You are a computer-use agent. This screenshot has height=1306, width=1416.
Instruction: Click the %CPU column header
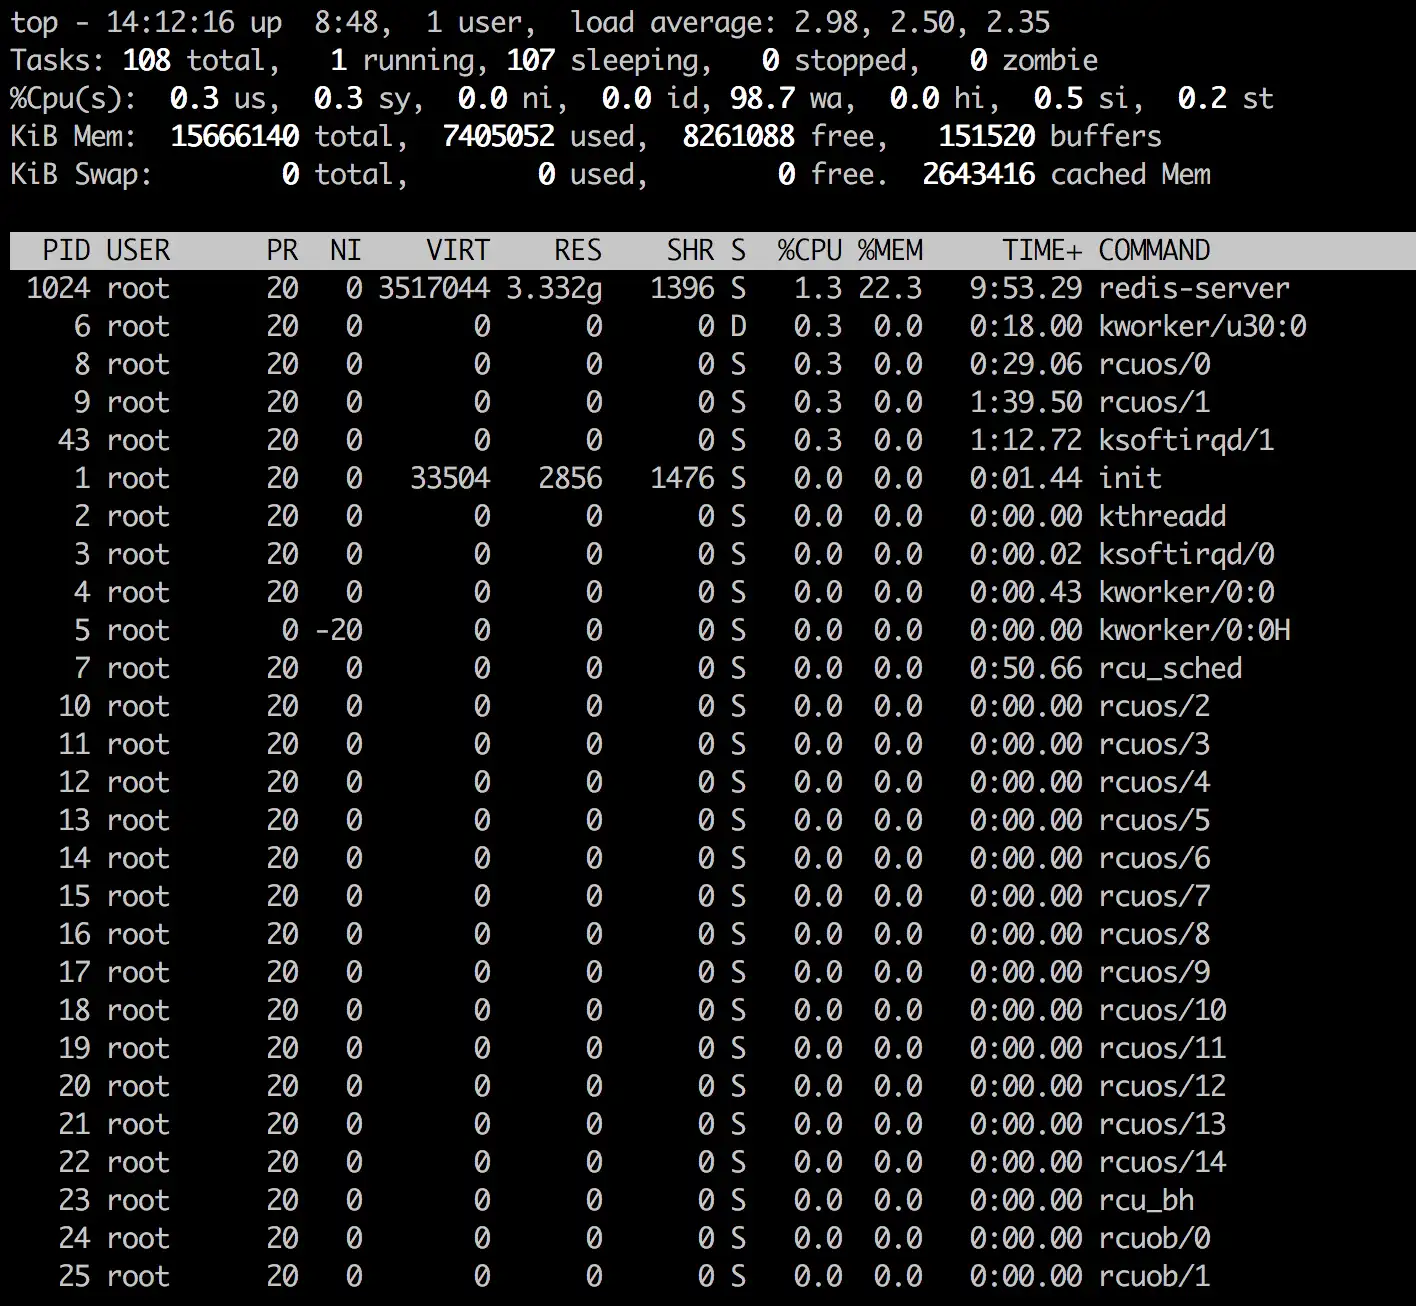click(810, 250)
